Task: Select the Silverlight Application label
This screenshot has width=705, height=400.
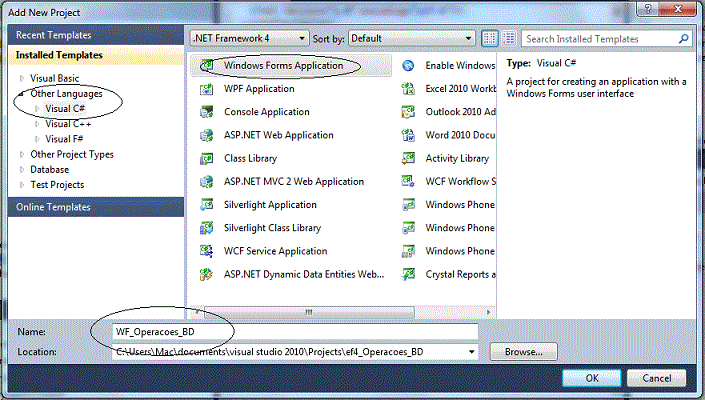Action: click(270, 205)
